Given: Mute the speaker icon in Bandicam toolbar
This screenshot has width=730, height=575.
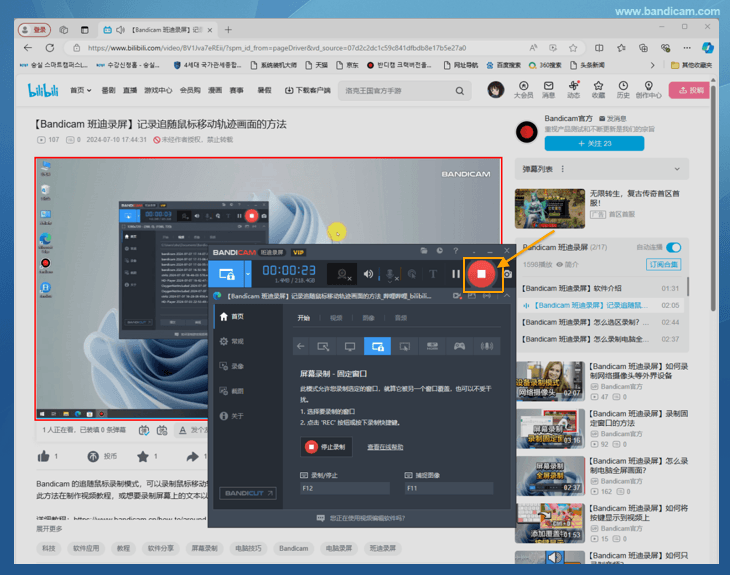Looking at the screenshot, I should [x=368, y=274].
